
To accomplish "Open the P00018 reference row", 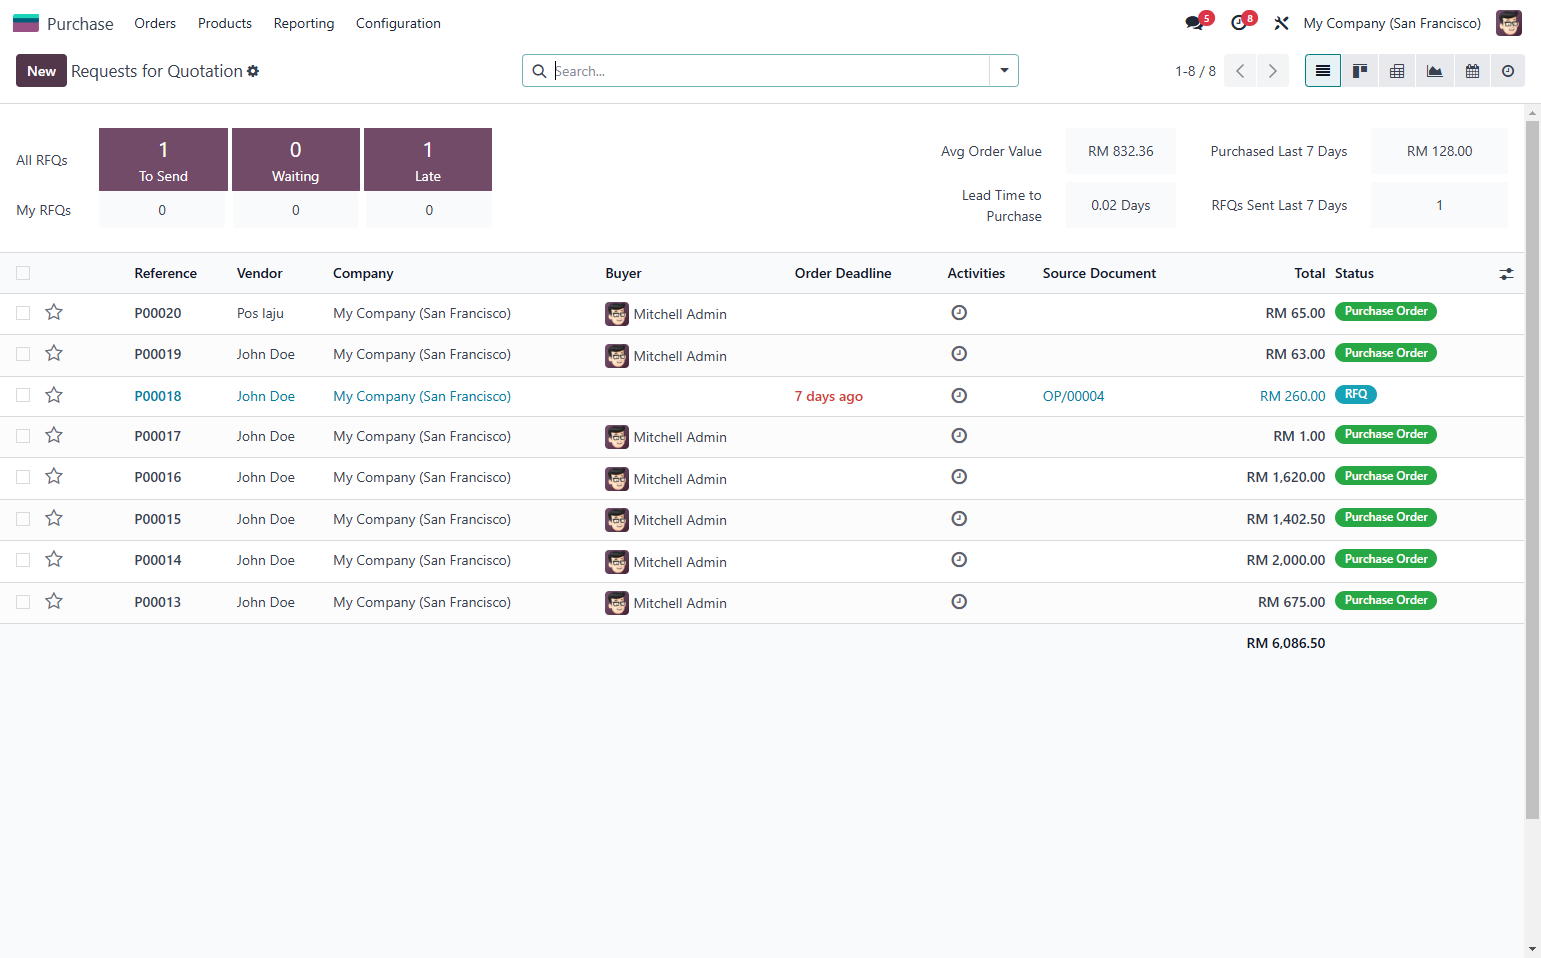I will (158, 396).
